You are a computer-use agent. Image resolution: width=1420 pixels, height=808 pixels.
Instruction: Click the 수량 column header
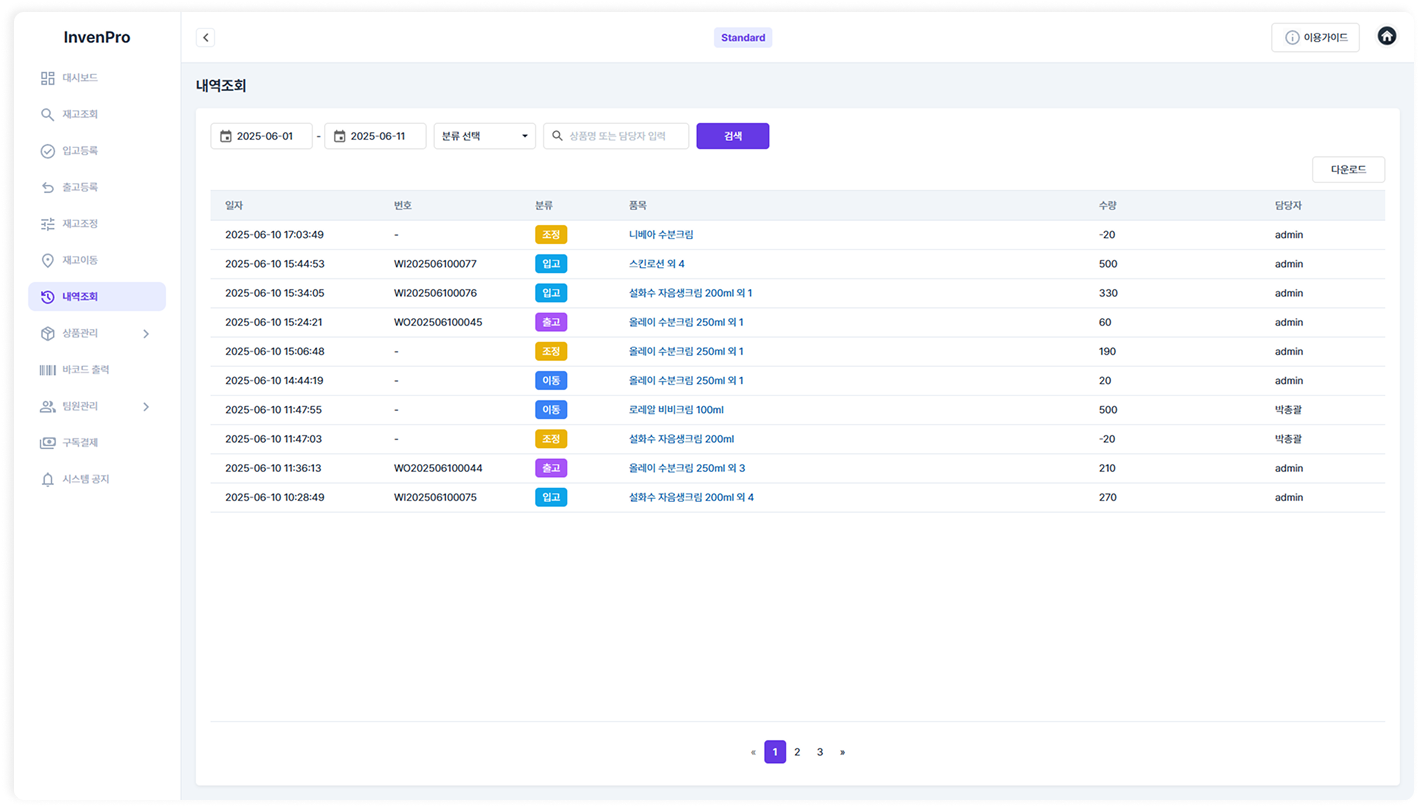tap(1107, 206)
